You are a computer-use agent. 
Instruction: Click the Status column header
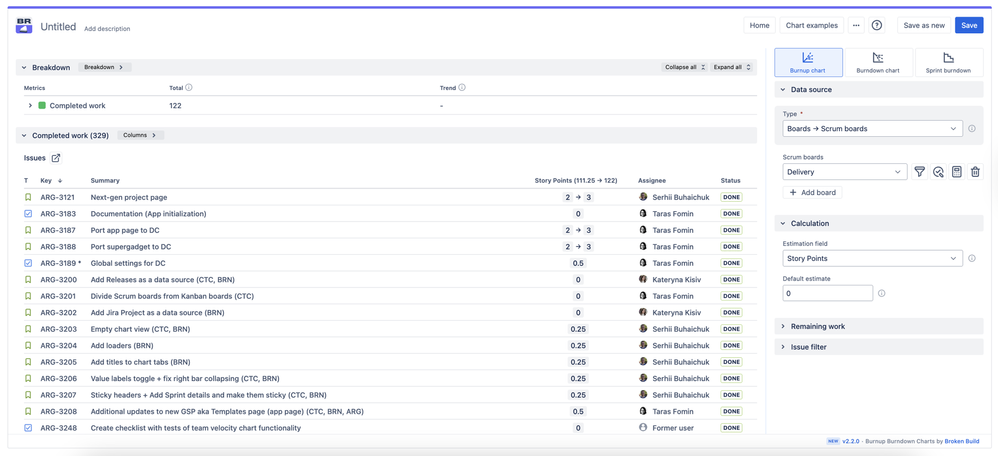tap(730, 181)
